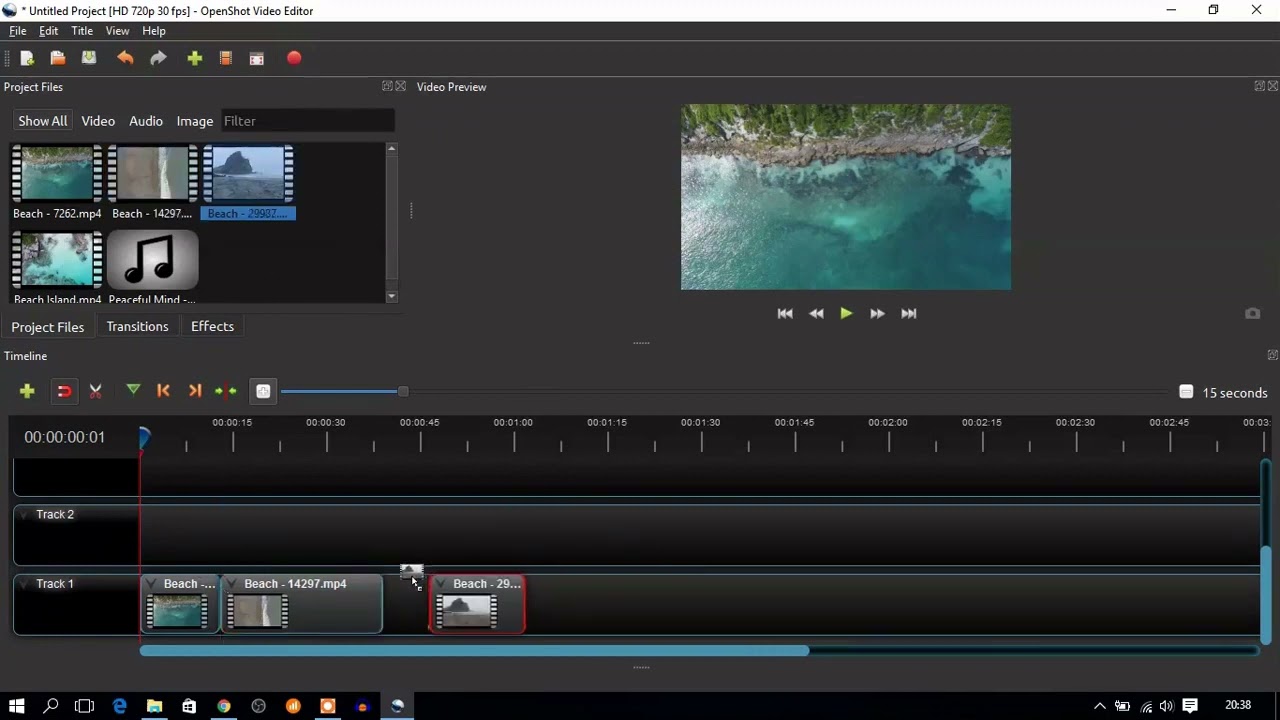
Task: Filter project files by Video
Action: [98, 121]
